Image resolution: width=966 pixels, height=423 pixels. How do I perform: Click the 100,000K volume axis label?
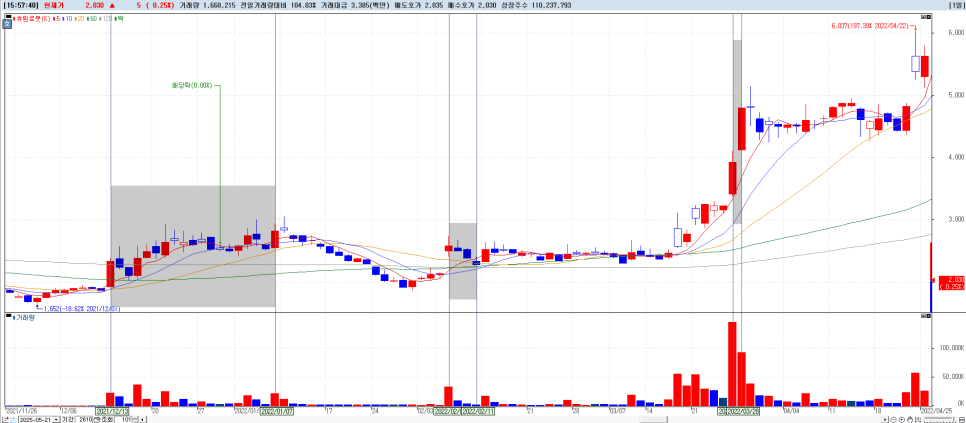(952, 348)
